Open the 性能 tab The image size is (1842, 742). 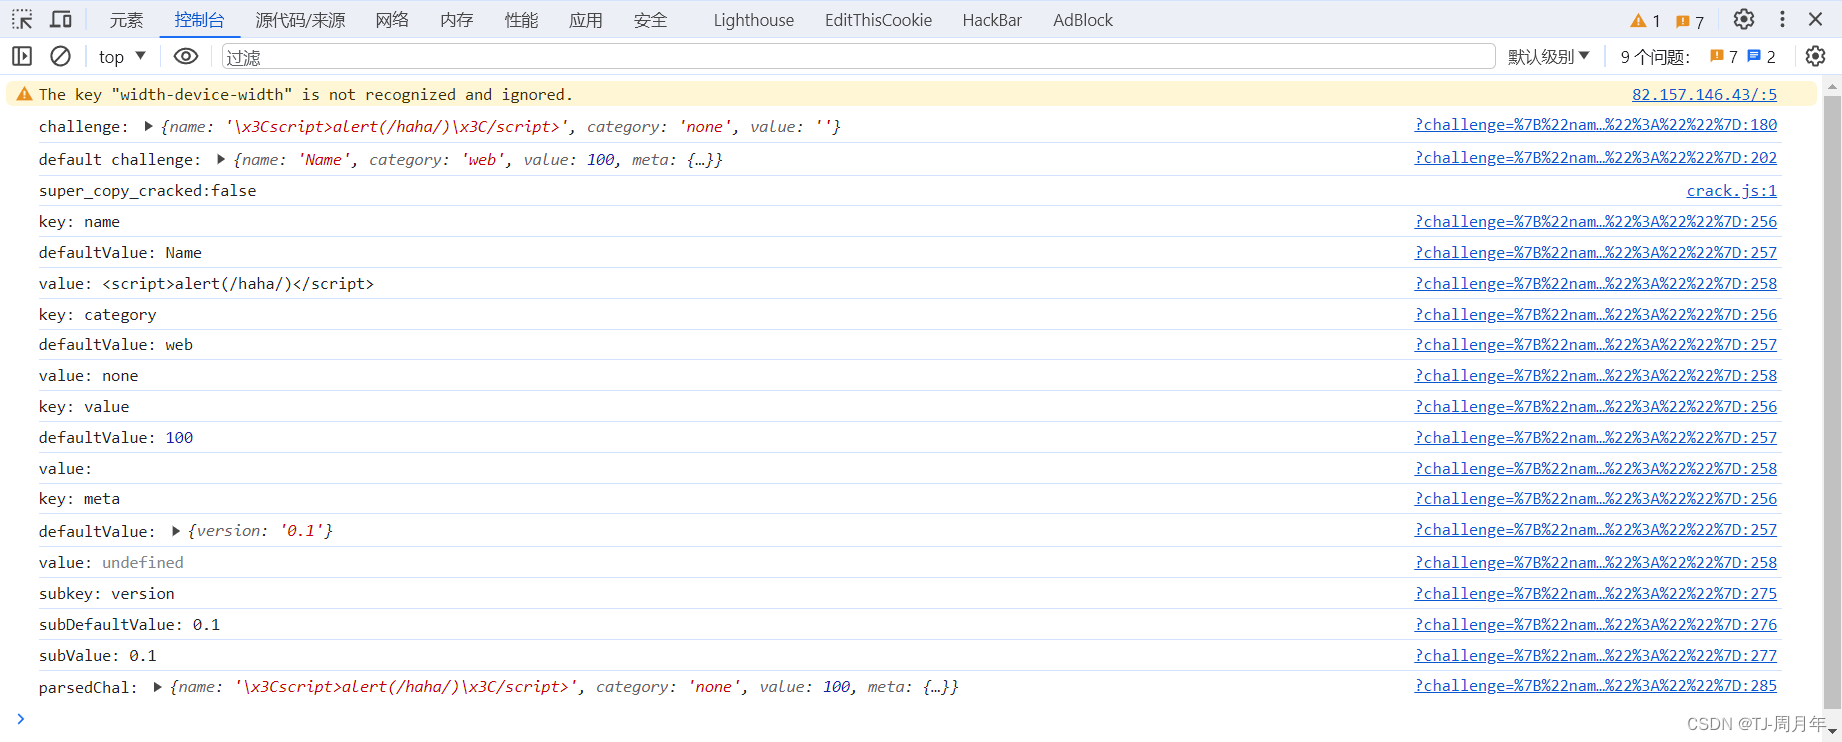click(x=521, y=20)
